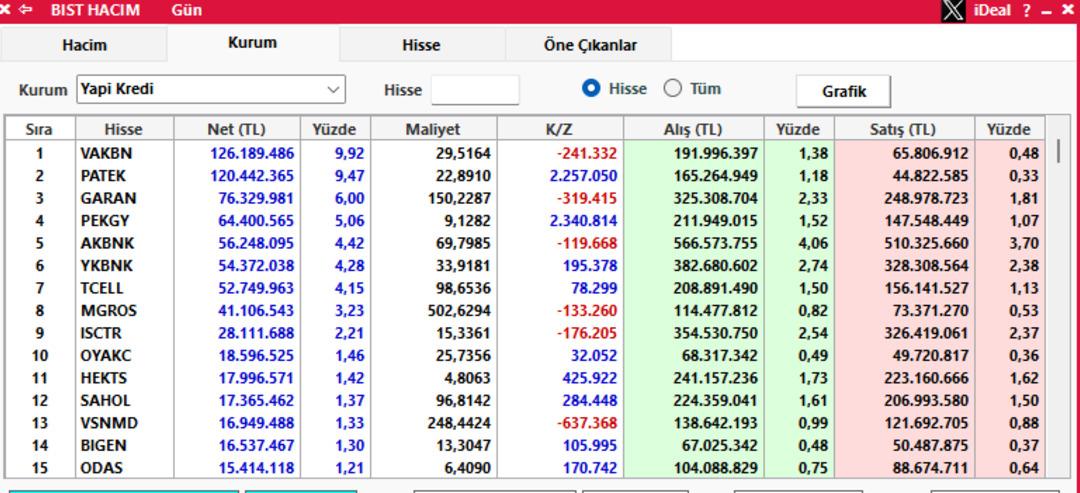Click the Hisse column header in table
The image size is (1080, 493).
coord(124,129)
